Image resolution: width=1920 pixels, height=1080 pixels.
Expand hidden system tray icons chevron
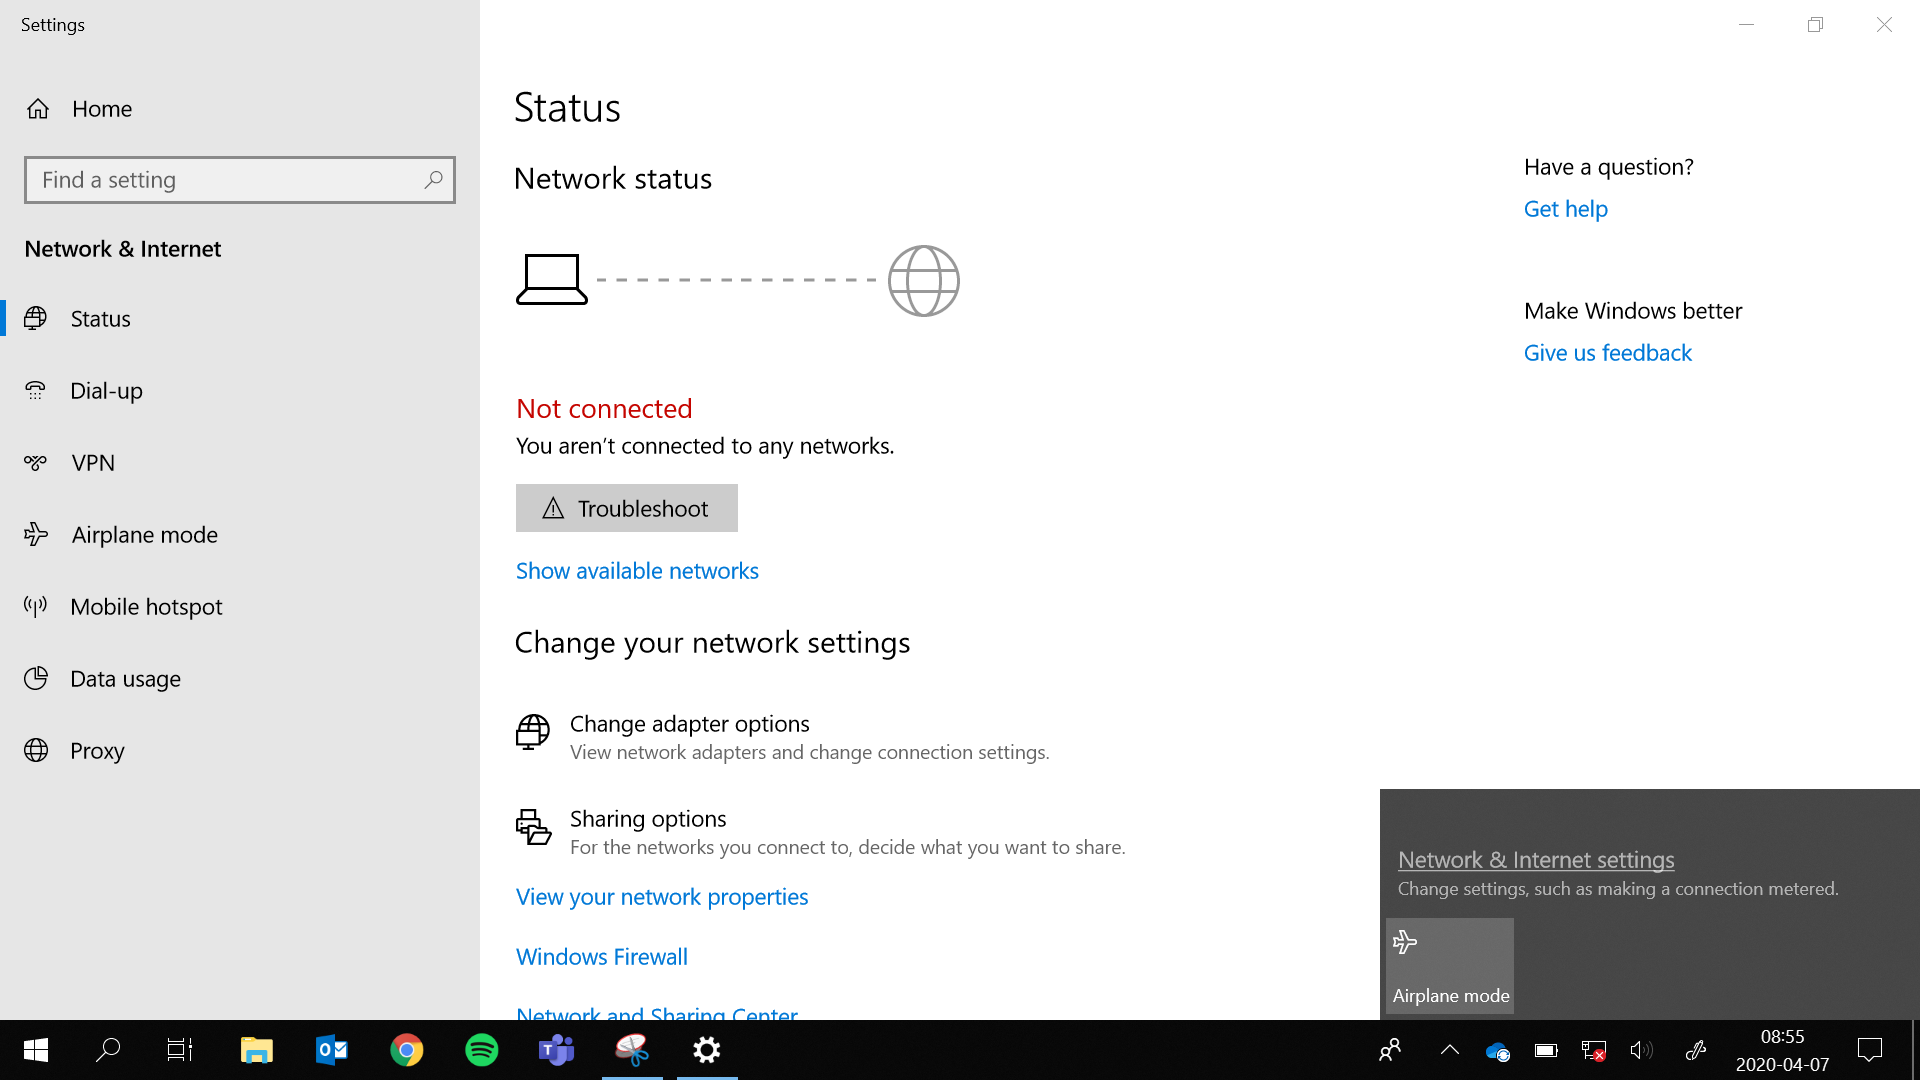coord(1449,1050)
